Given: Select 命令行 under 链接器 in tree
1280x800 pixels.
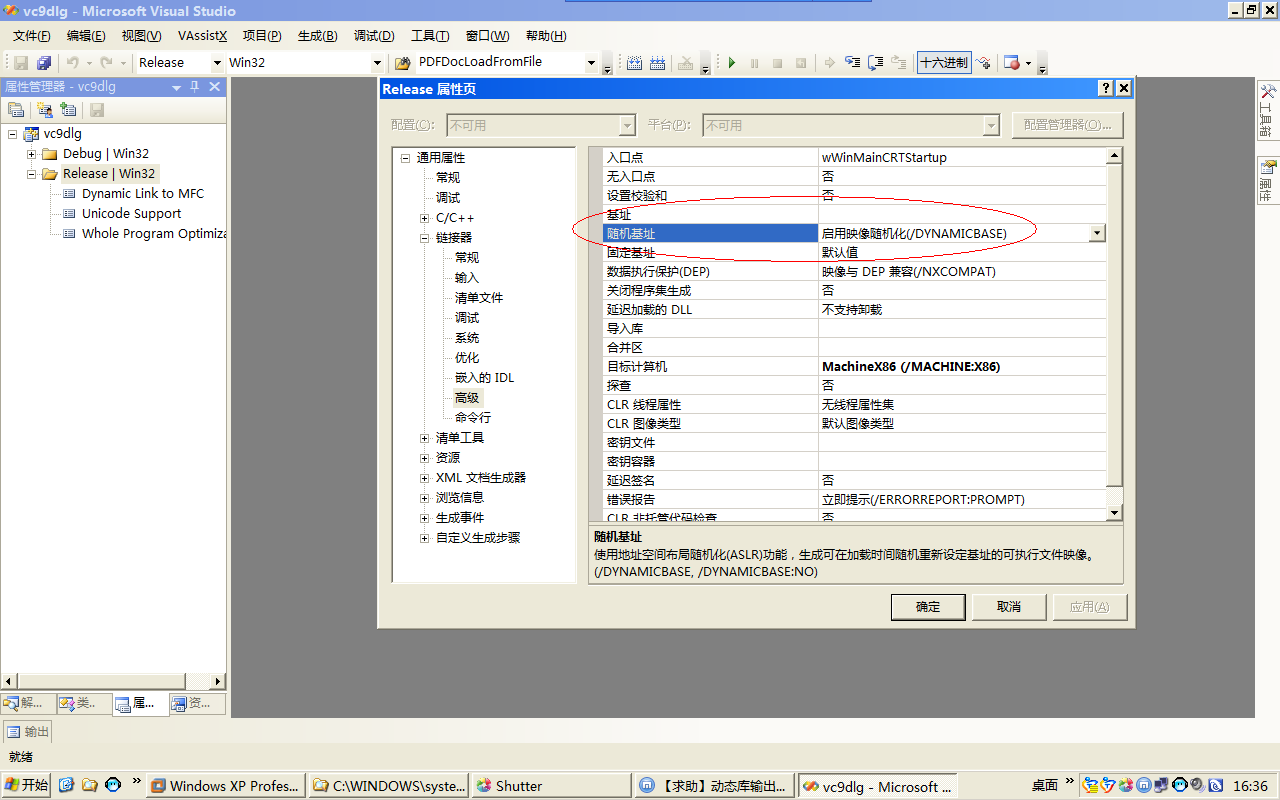Looking at the screenshot, I should pyautogui.click(x=473, y=418).
